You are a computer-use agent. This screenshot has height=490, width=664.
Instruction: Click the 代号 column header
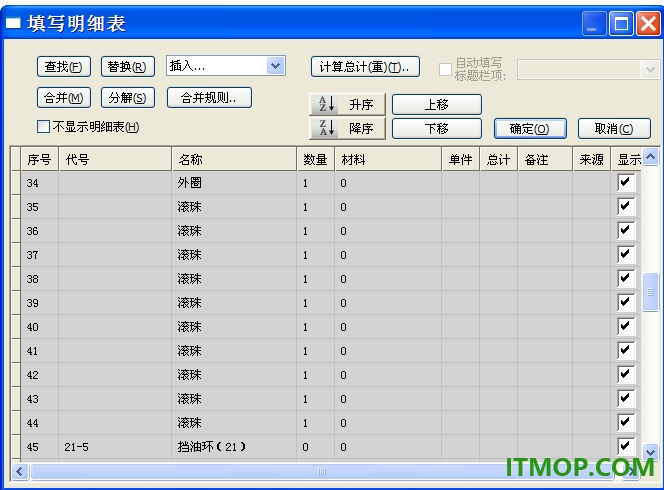[115, 159]
